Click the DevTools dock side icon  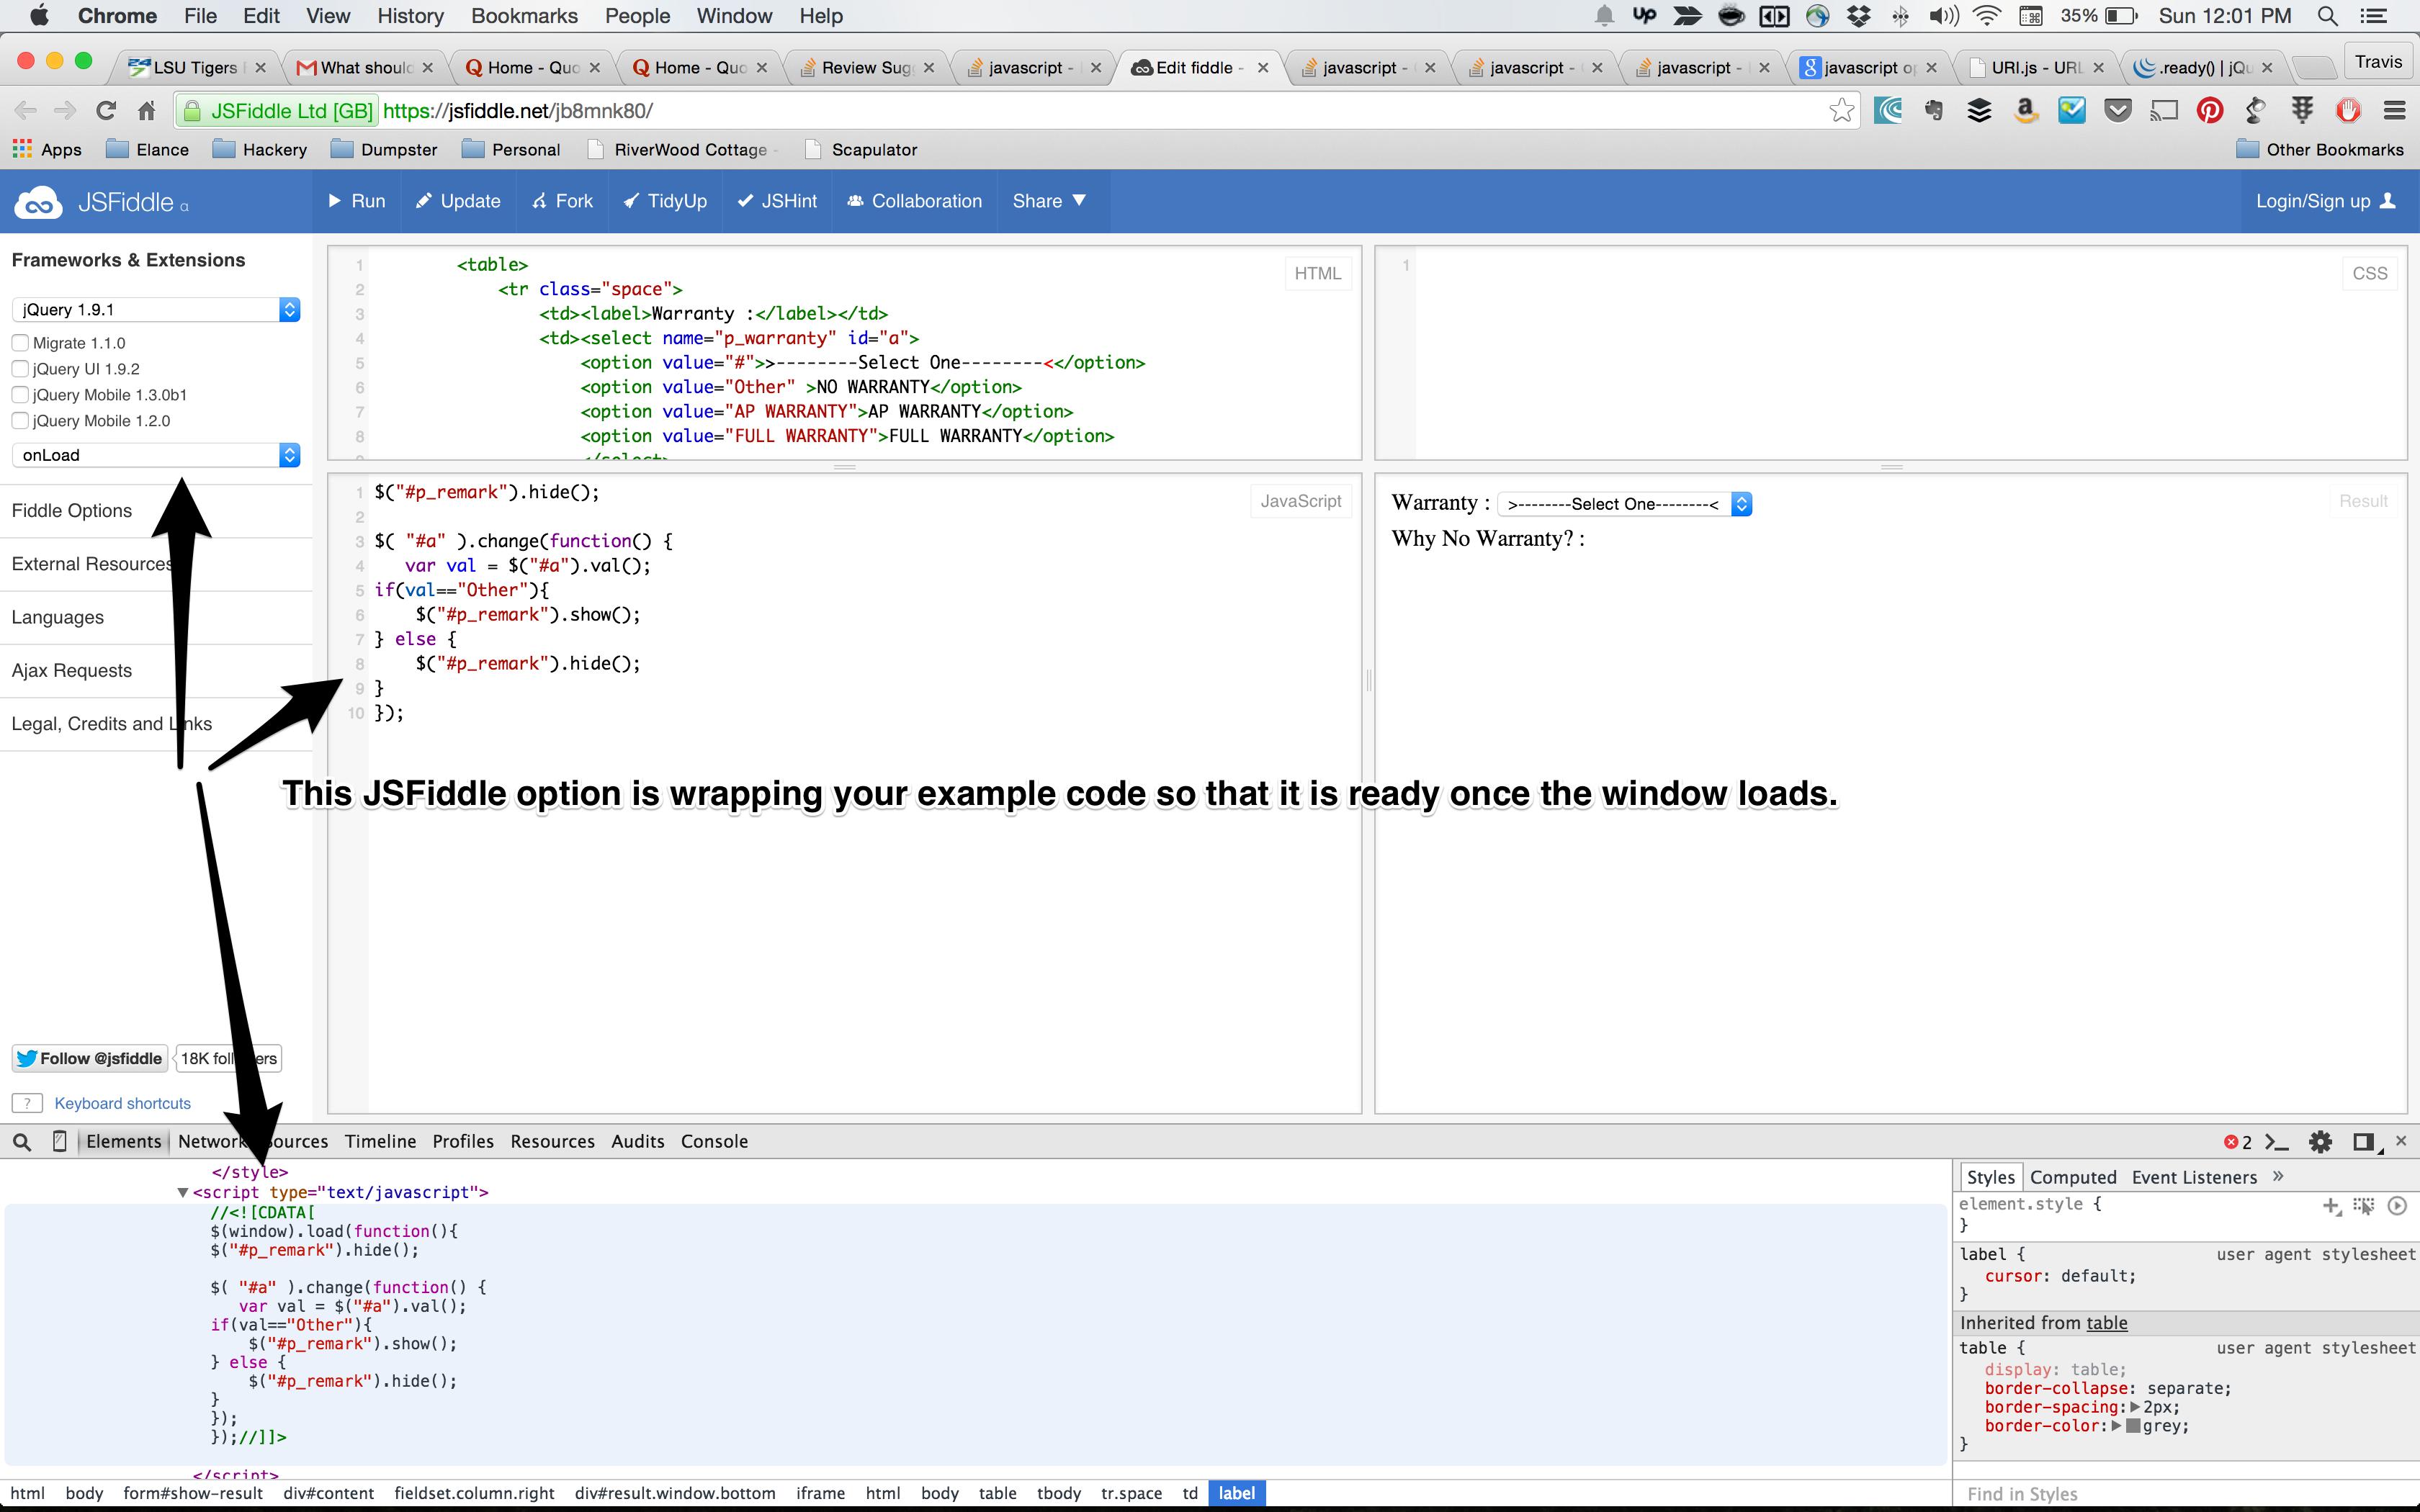click(2363, 1141)
